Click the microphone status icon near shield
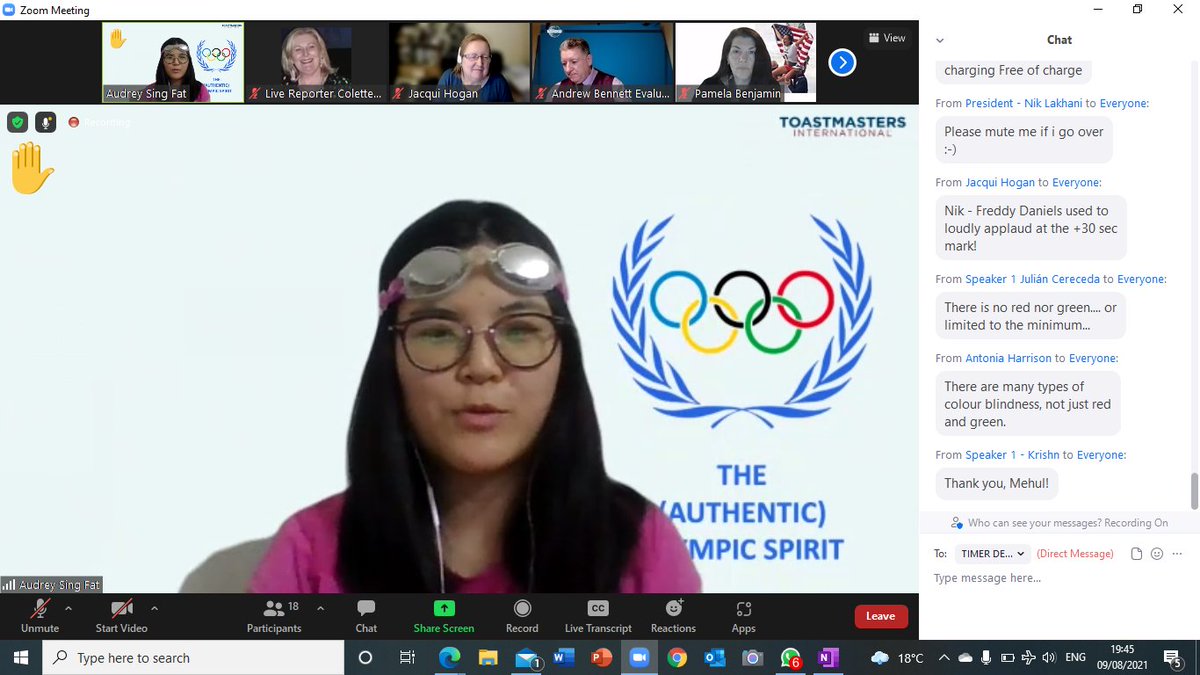Viewport: 1200px width, 675px height. [45, 122]
